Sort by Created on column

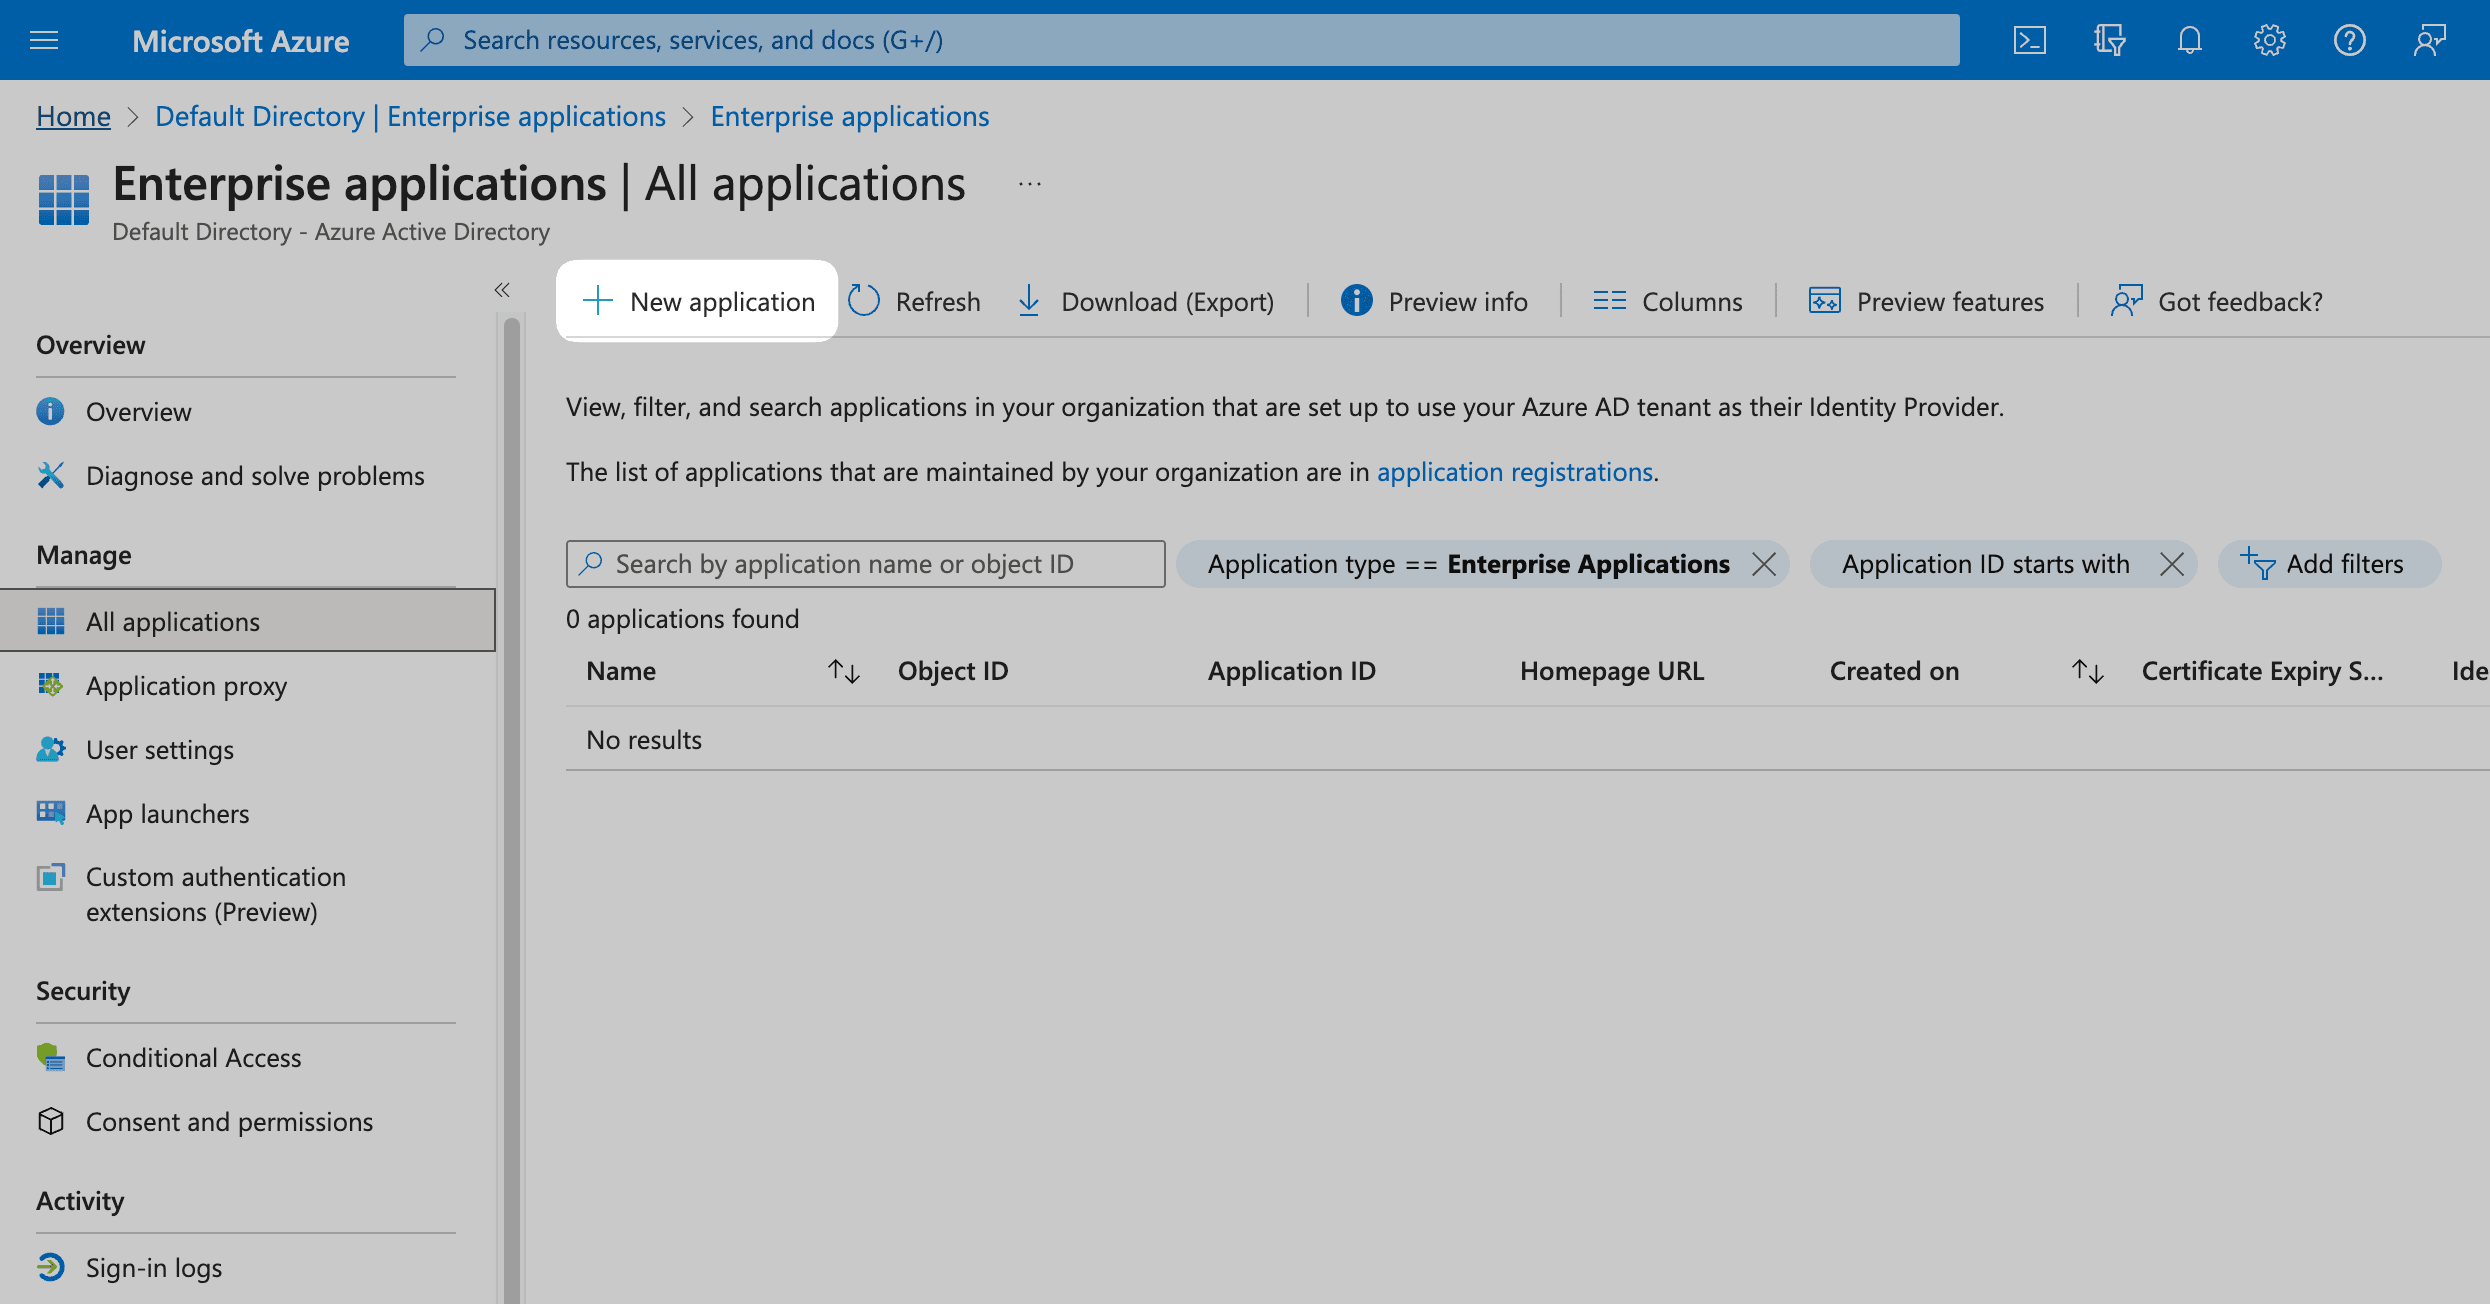[x=2088, y=671]
